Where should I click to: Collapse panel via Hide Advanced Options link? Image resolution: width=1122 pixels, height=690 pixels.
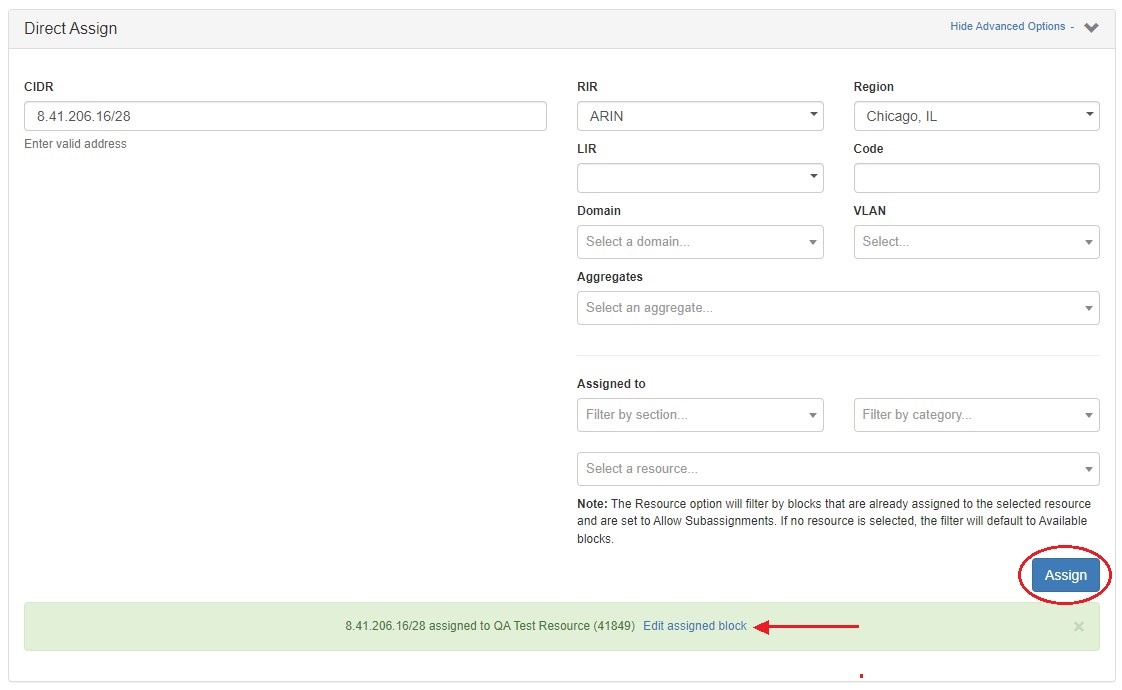[1007, 27]
